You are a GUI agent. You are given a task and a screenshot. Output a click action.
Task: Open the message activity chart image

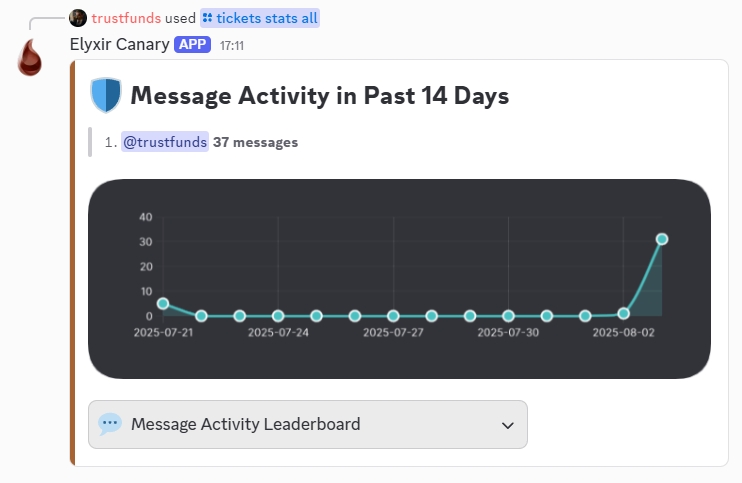pyautogui.click(x=400, y=279)
